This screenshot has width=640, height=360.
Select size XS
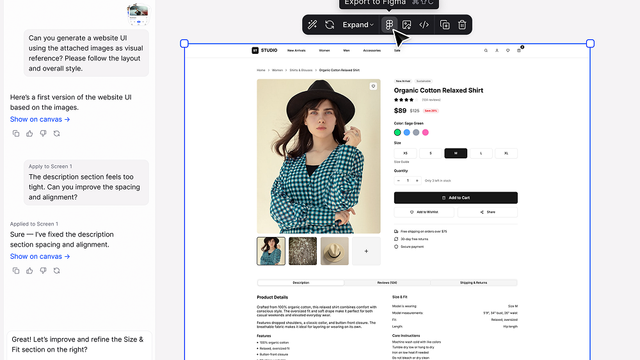pyautogui.click(x=405, y=153)
